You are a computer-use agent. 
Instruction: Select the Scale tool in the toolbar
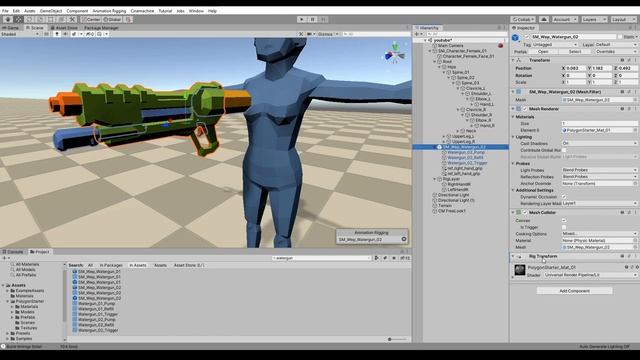[40, 19]
